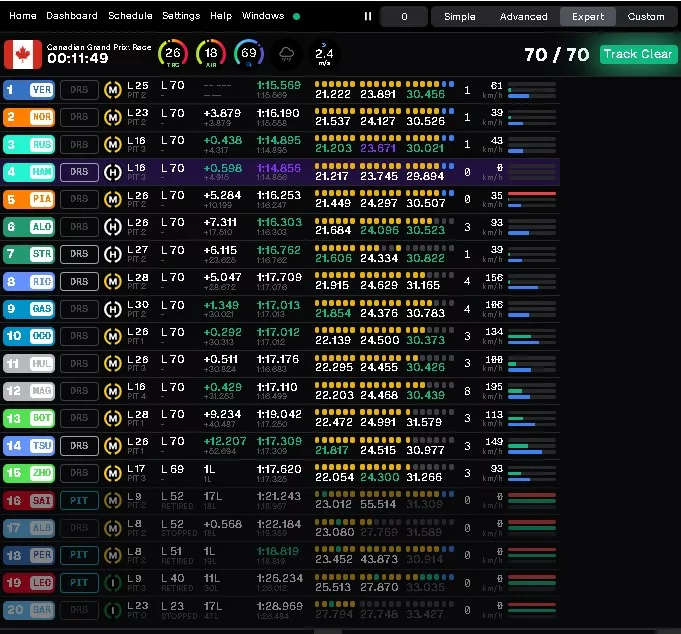The width and height of the screenshot is (681, 634).
Task: Click BOT medium tyre compound icon
Action: (x=113, y=418)
